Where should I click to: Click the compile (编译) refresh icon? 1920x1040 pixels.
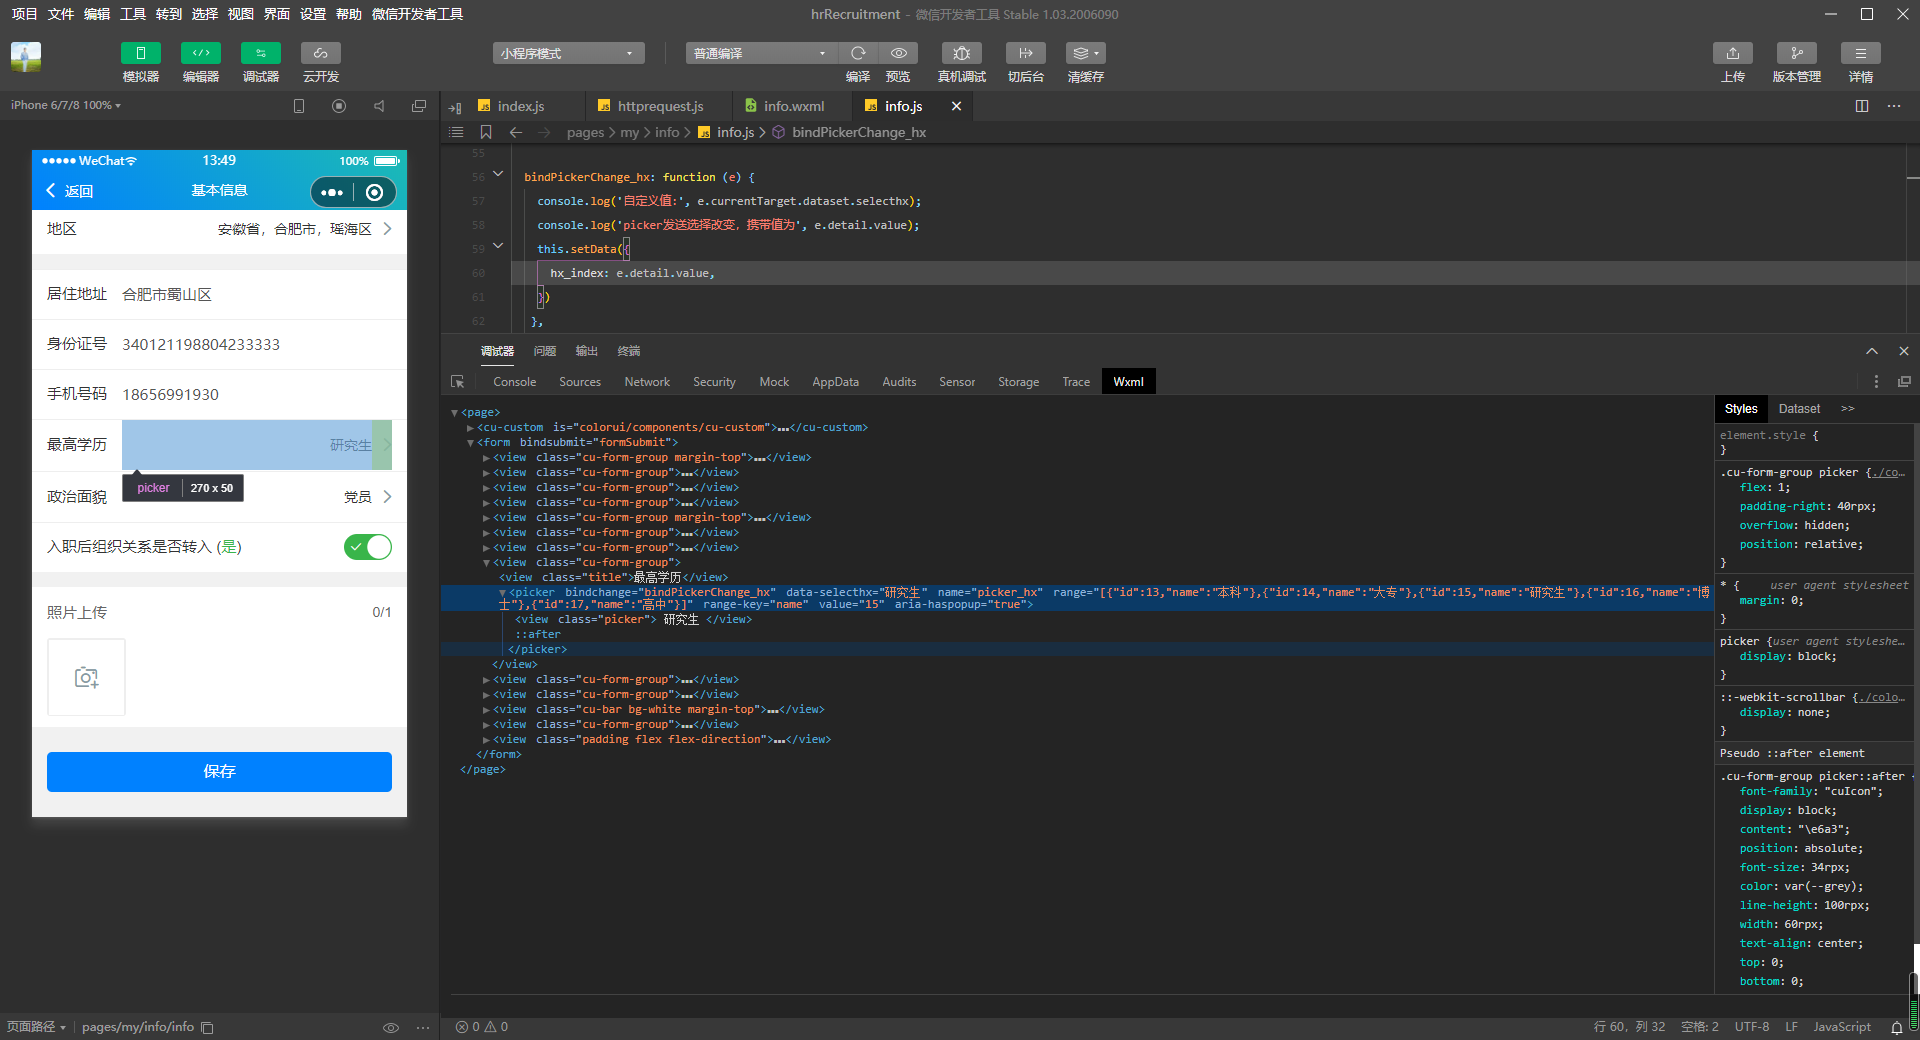tap(857, 53)
